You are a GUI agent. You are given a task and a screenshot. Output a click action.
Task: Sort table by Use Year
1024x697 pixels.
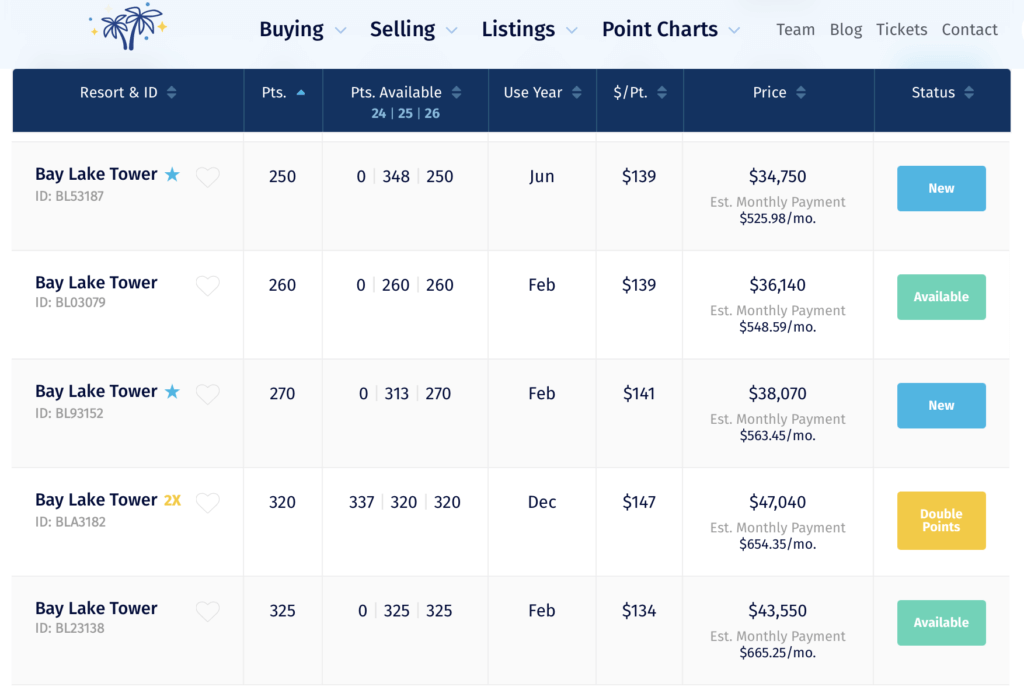click(576, 93)
